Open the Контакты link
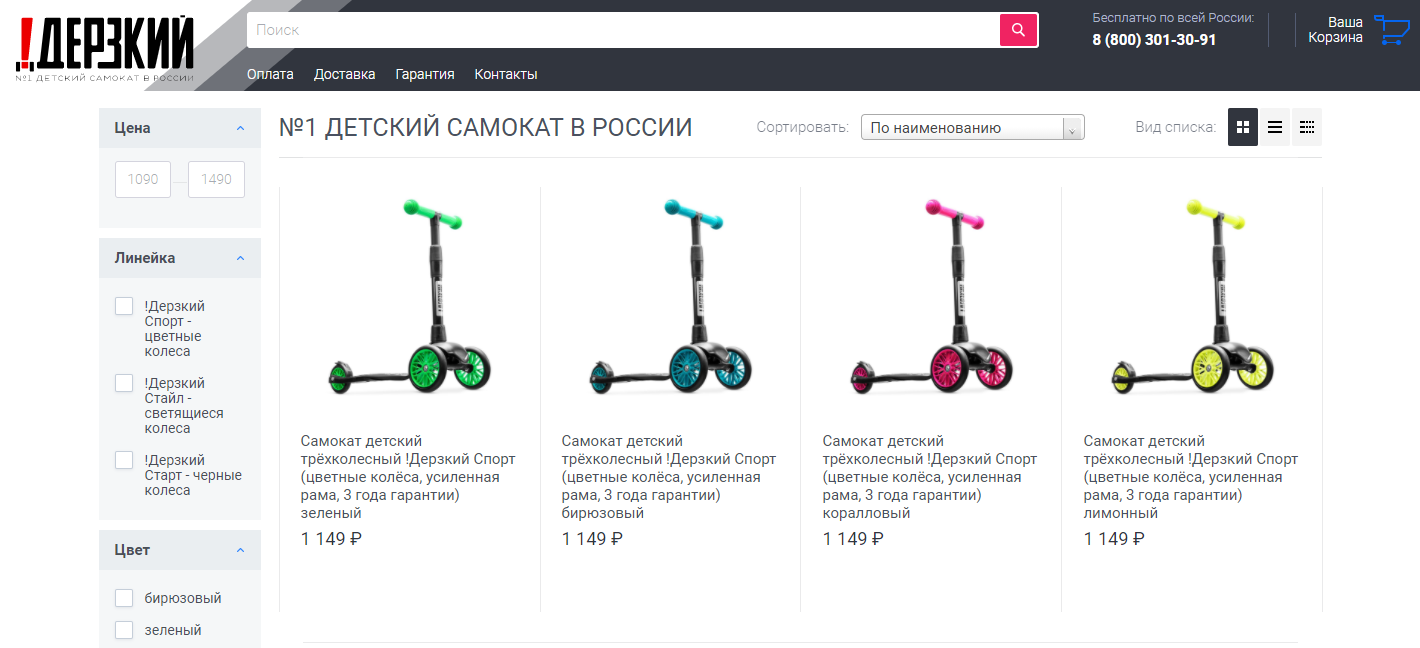1420x648 pixels. point(506,74)
